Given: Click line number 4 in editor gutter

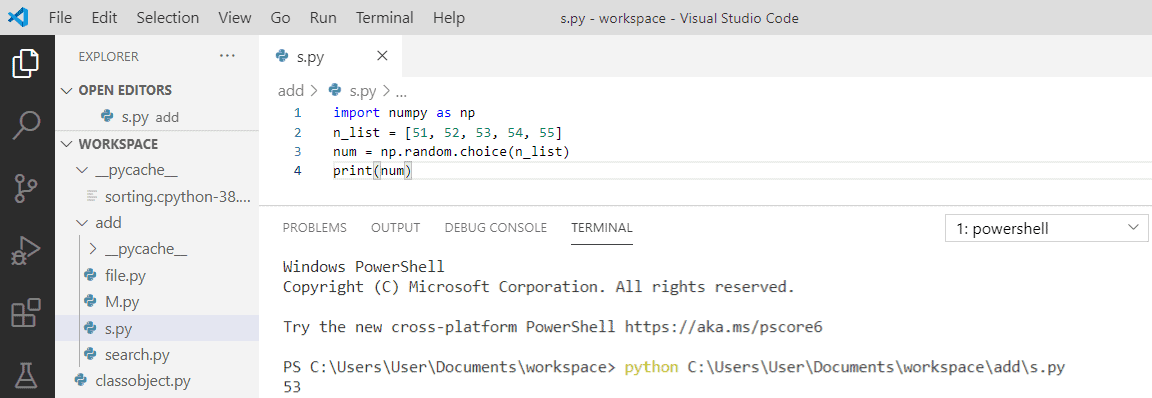Looking at the screenshot, I should (297, 171).
